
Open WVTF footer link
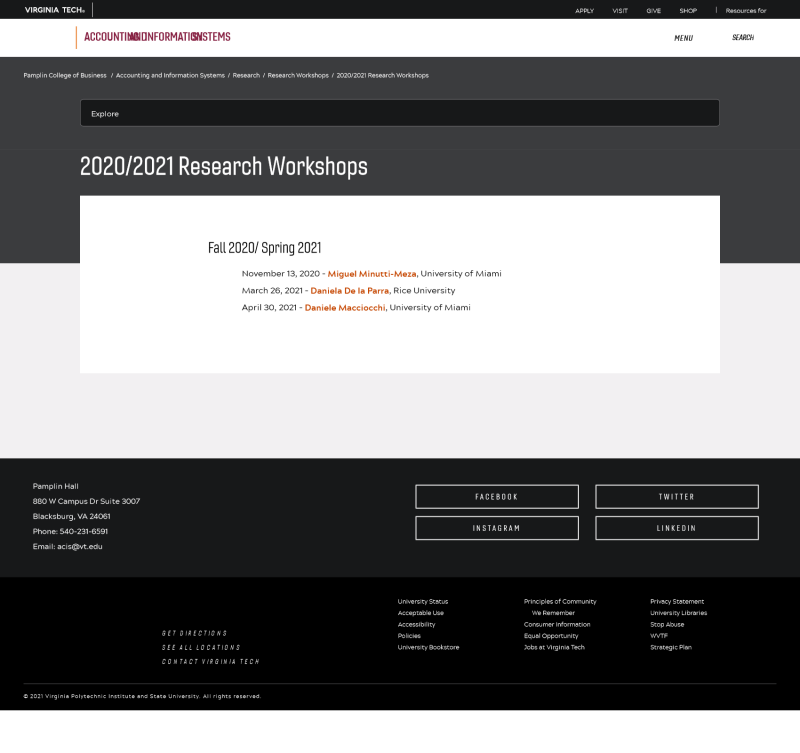659,636
